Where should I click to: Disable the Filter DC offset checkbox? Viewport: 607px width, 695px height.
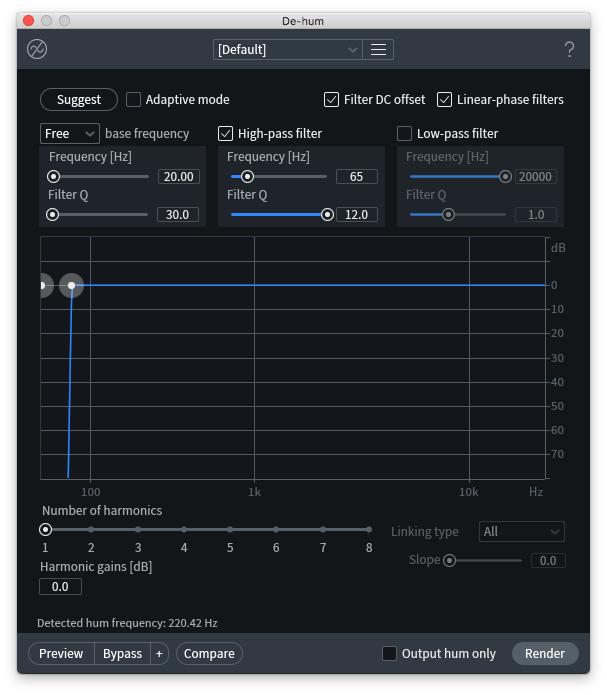(332, 100)
